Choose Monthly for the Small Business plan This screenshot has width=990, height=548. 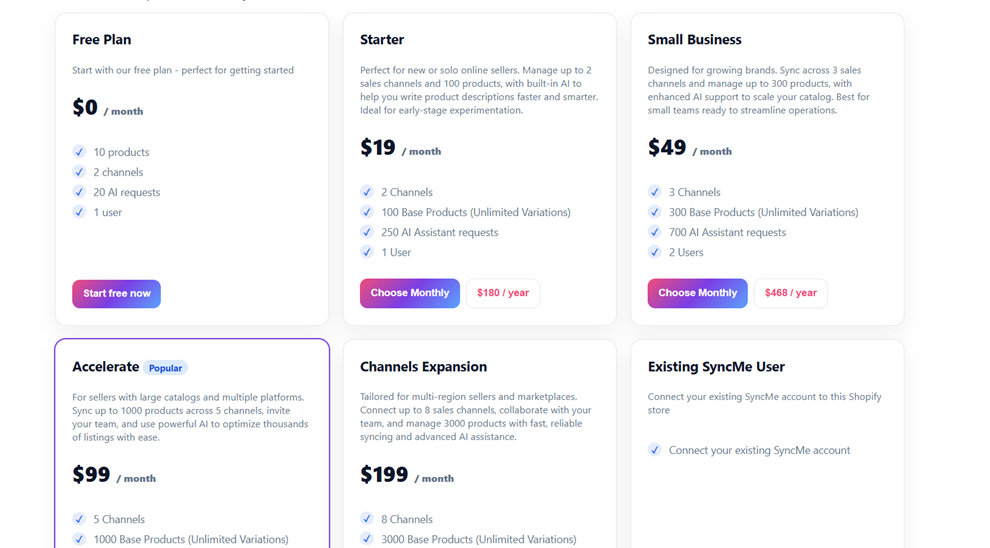[697, 293]
